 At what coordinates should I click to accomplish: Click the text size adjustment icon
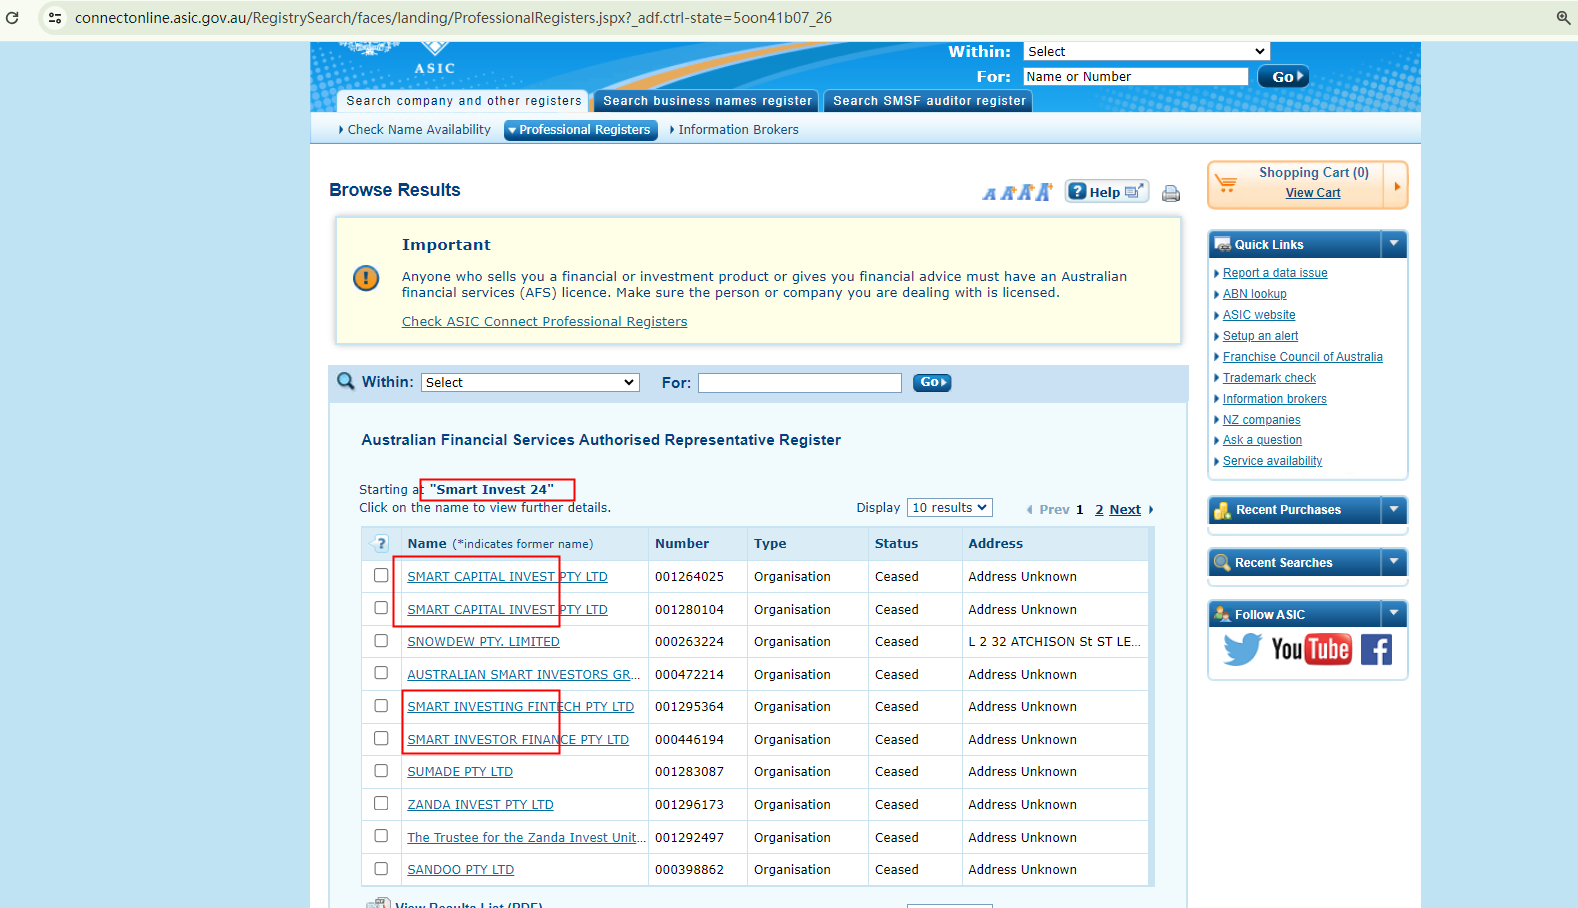point(1017,192)
